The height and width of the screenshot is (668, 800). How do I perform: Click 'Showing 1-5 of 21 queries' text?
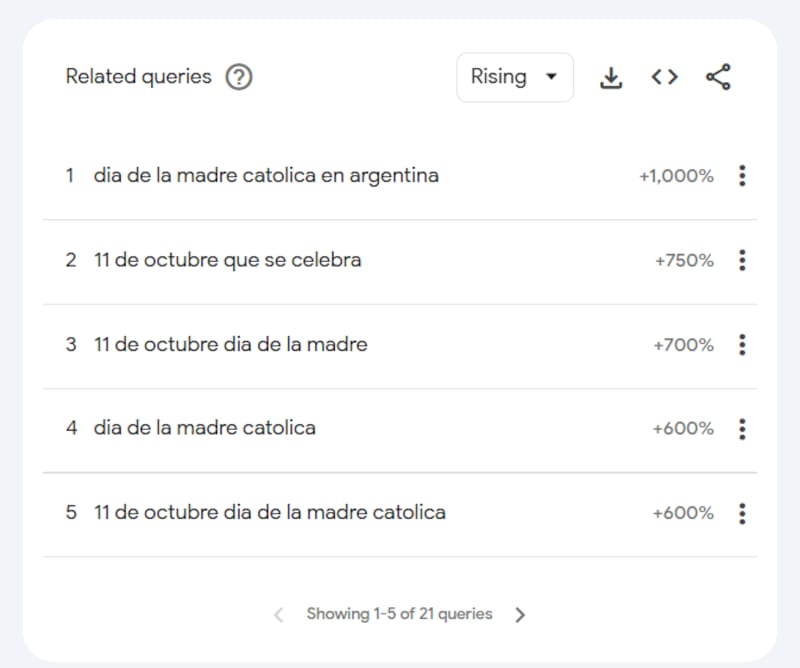tap(399, 614)
